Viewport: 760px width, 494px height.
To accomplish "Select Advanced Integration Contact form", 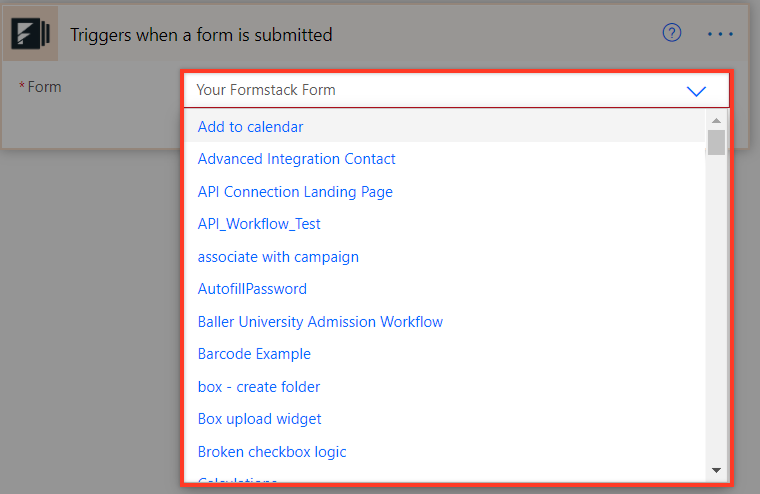I will pos(296,159).
